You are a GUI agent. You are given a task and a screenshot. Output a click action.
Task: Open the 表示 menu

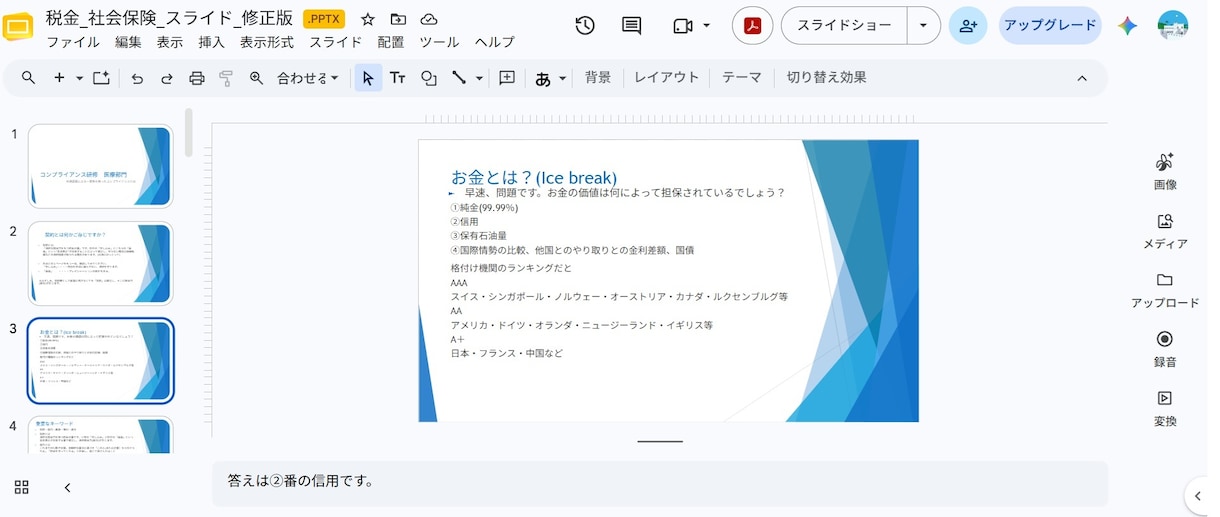click(170, 42)
